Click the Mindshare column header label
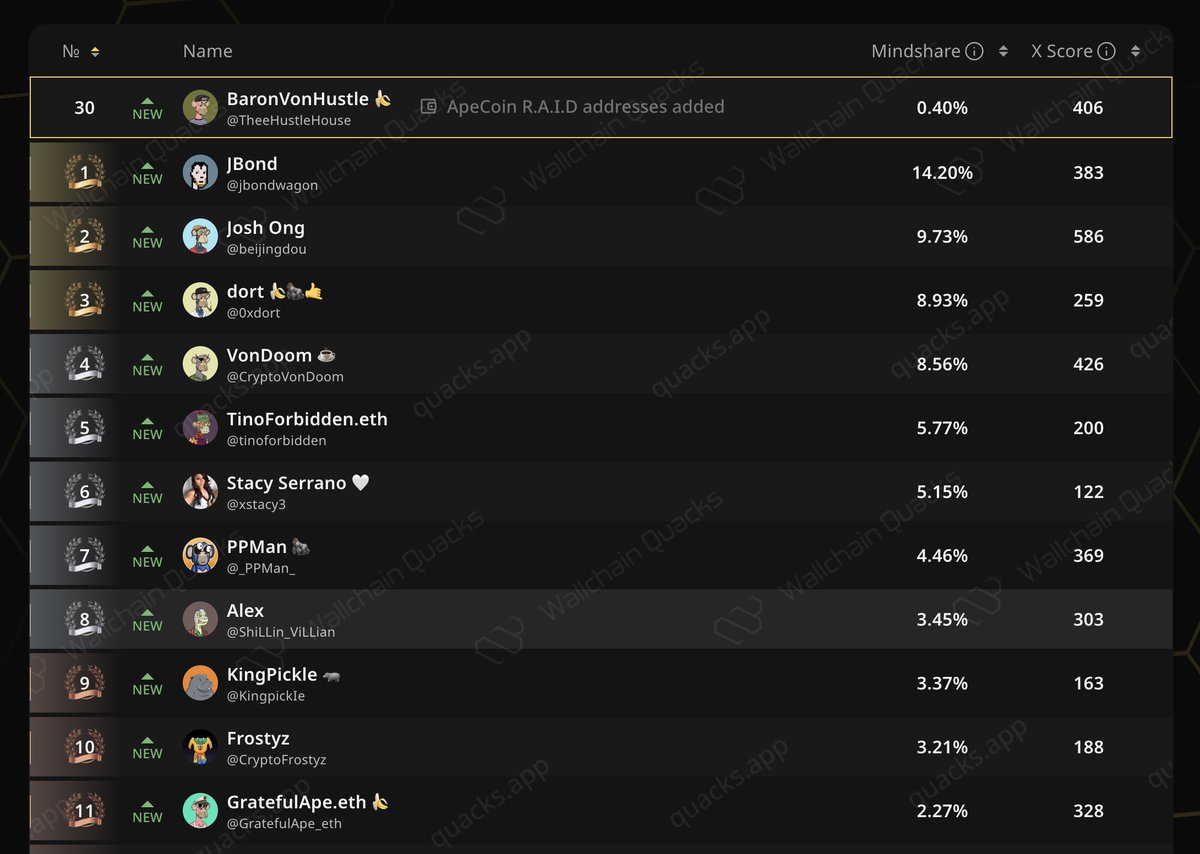The height and width of the screenshot is (854, 1200). point(916,51)
